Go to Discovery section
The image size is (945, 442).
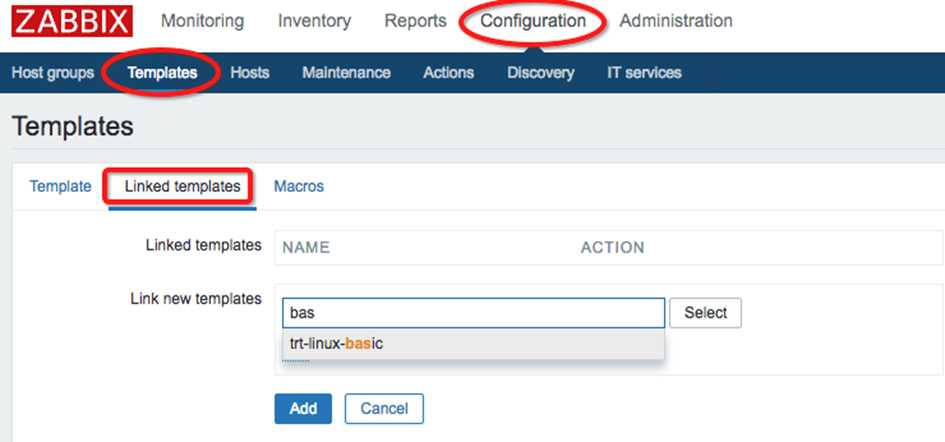[x=541, y=73]
